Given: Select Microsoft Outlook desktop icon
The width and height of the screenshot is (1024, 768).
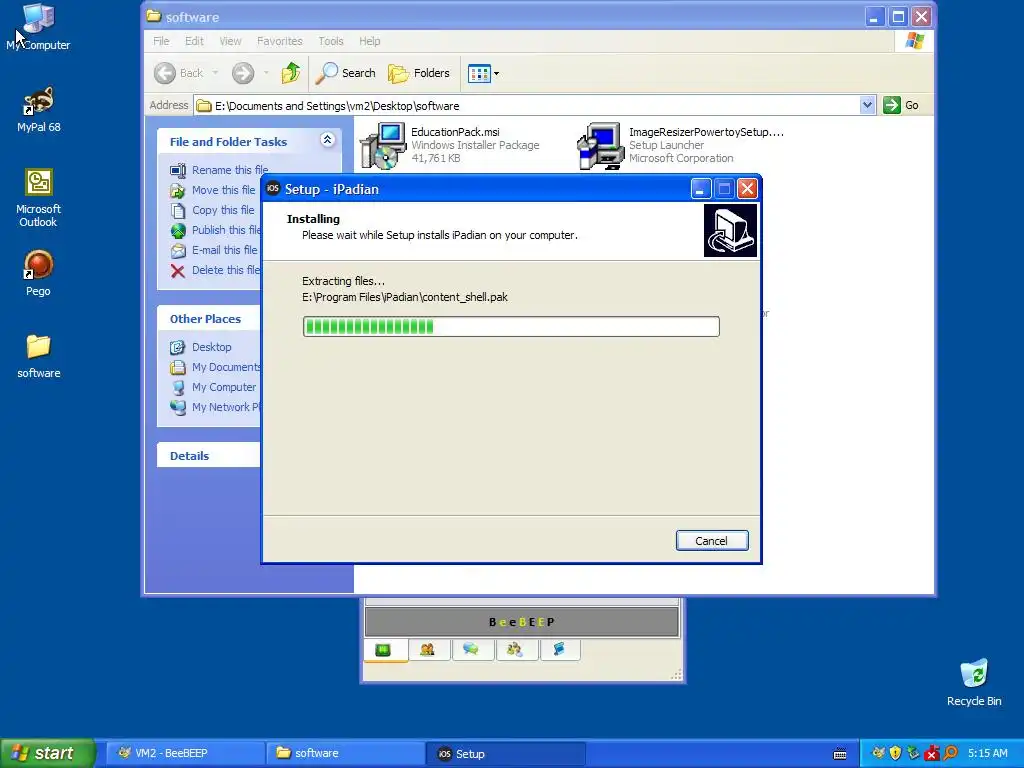Looking at the screenshot, I should click(39, 198).
